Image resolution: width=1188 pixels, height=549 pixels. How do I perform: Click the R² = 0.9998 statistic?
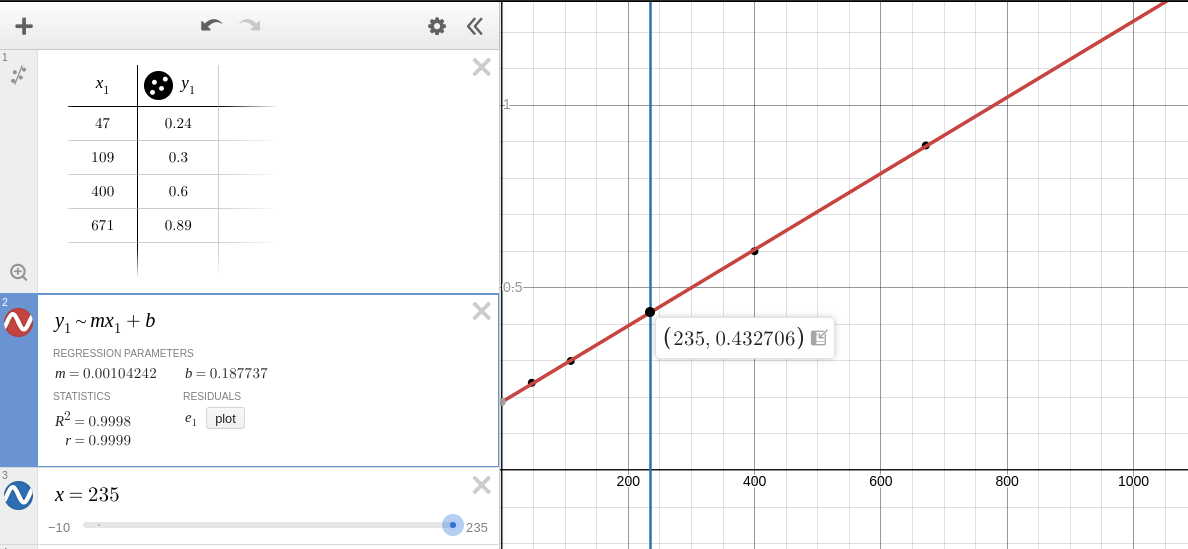pyautogui.click(x=92, y=420)
